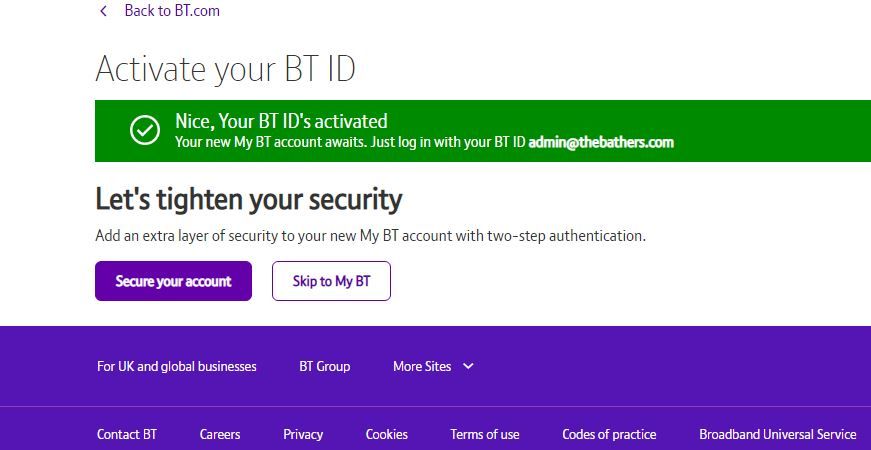Viewport: 871px width, 450px height.
Task: Click the Let's tighten your security heading
Action: click(x=248, y=199)
